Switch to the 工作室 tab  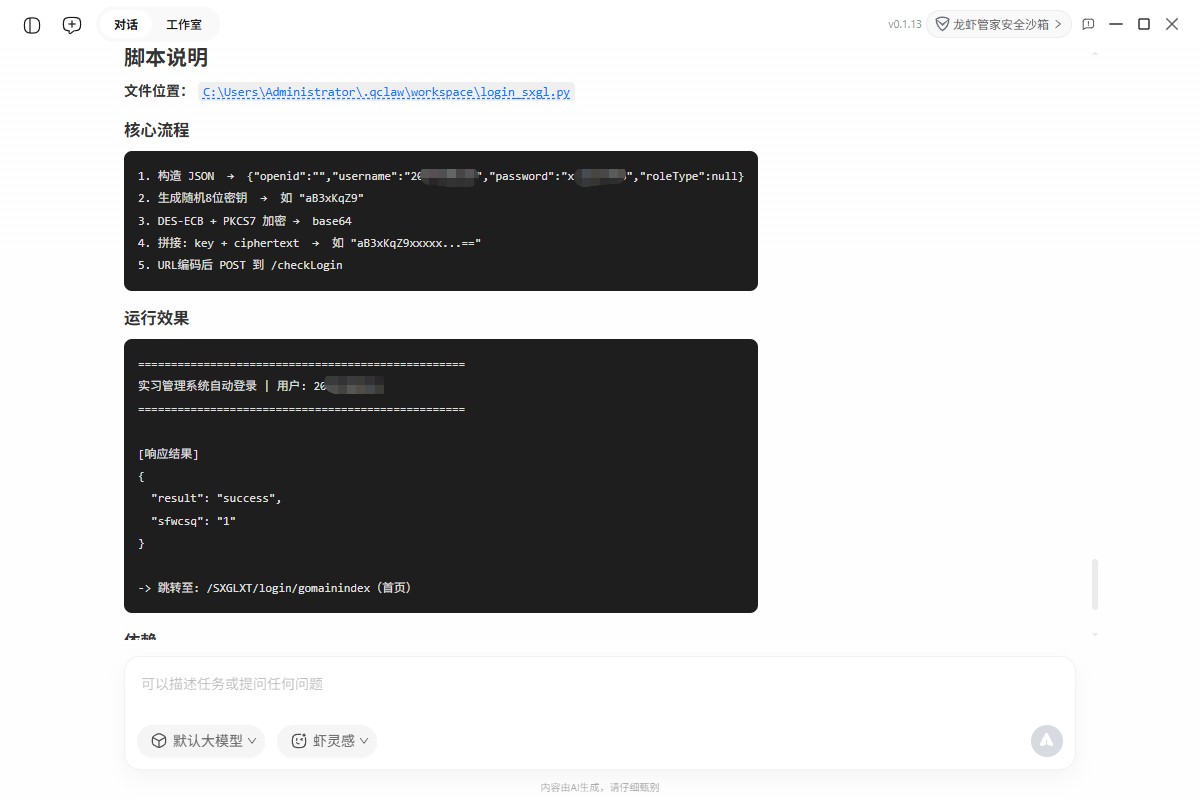click(x=184, y=25)
